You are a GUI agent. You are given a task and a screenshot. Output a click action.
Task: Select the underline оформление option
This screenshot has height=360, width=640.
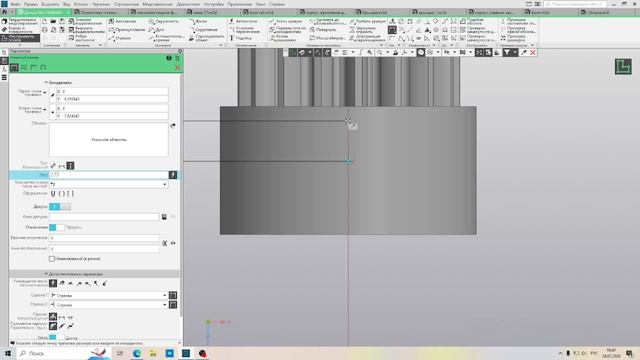click(x=53, y=193)
